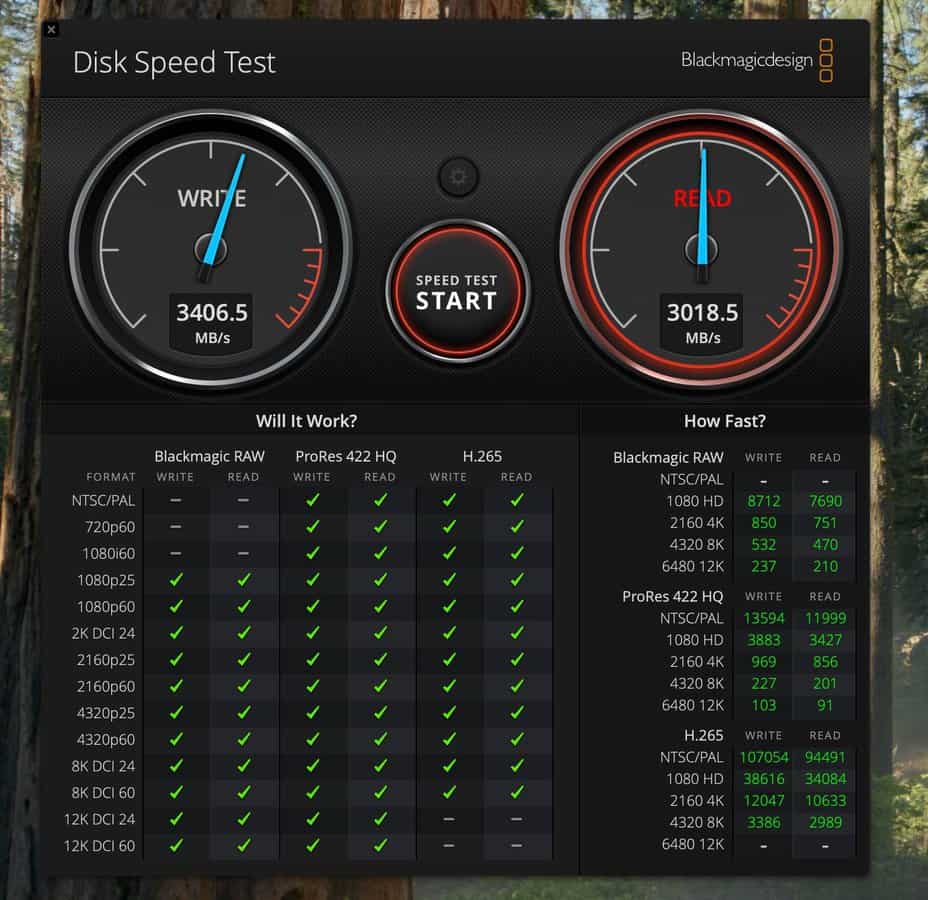
Task: Click Blackmagic RAW write checkmark for 1080p25
Action: [x=176, y=580]
